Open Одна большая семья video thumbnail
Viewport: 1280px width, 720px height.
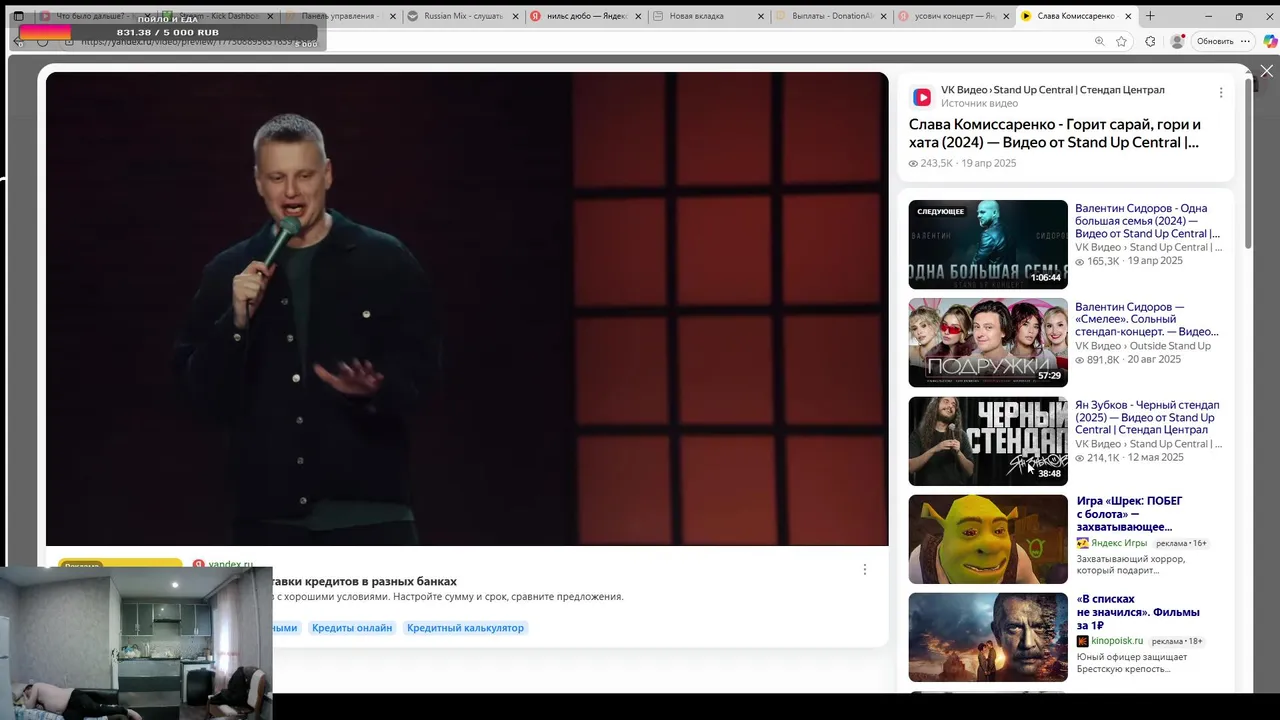pyautogui.click(x=988, y=244)
